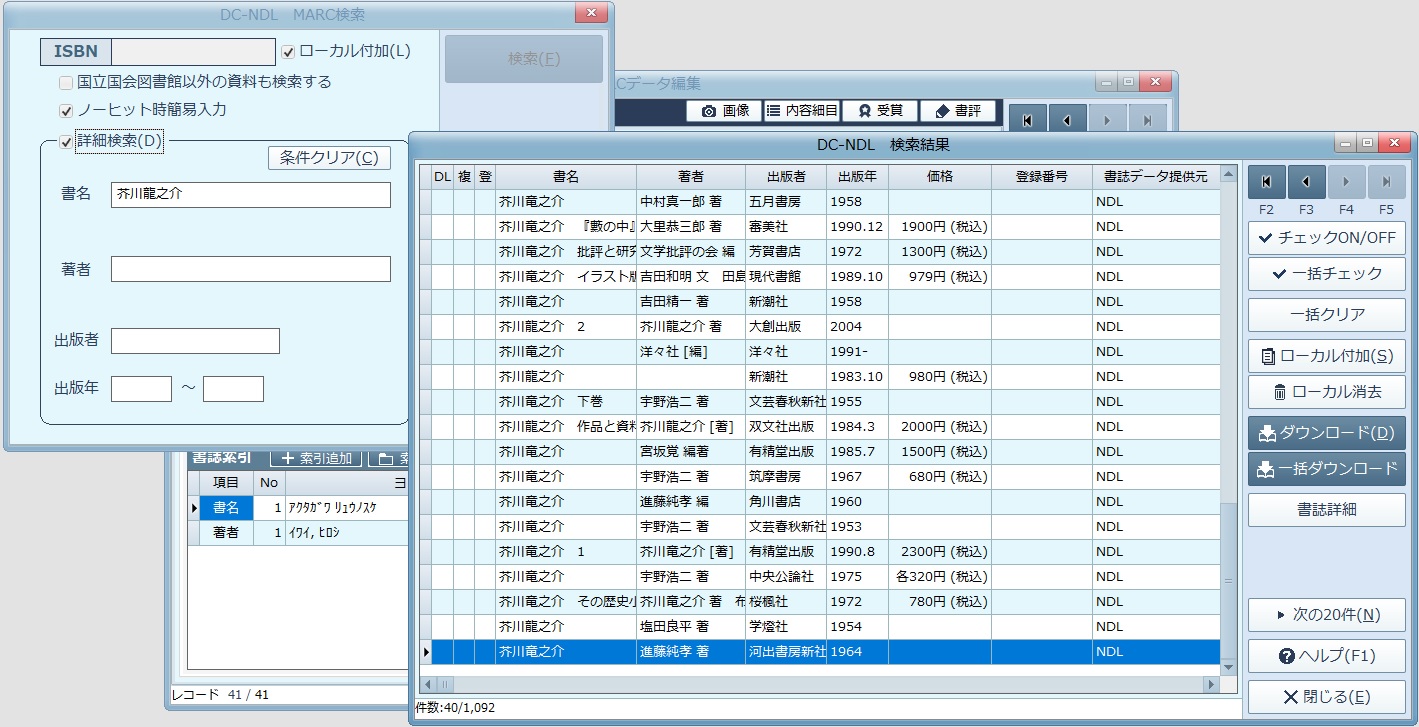Click the 出版年 header in the results table
The height and width of the screenshot is (727, 1419).
(857, 177)
